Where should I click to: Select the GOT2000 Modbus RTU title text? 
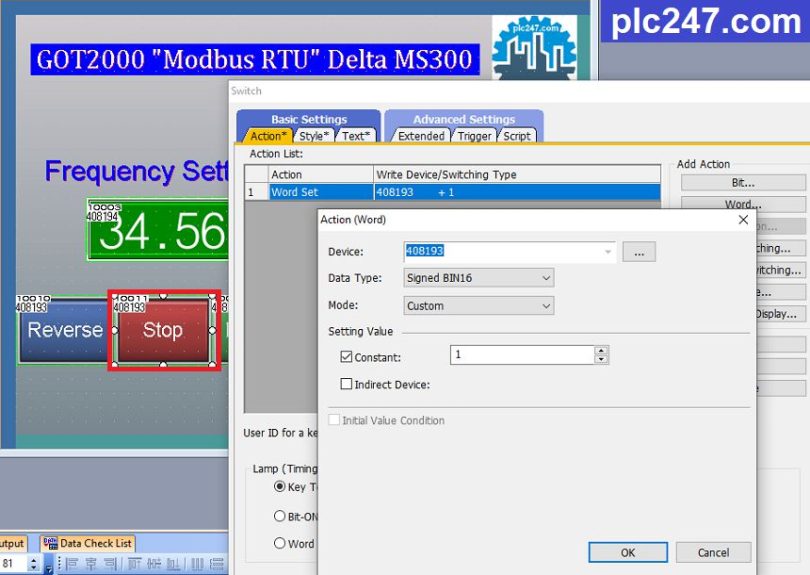coord(255,59)
